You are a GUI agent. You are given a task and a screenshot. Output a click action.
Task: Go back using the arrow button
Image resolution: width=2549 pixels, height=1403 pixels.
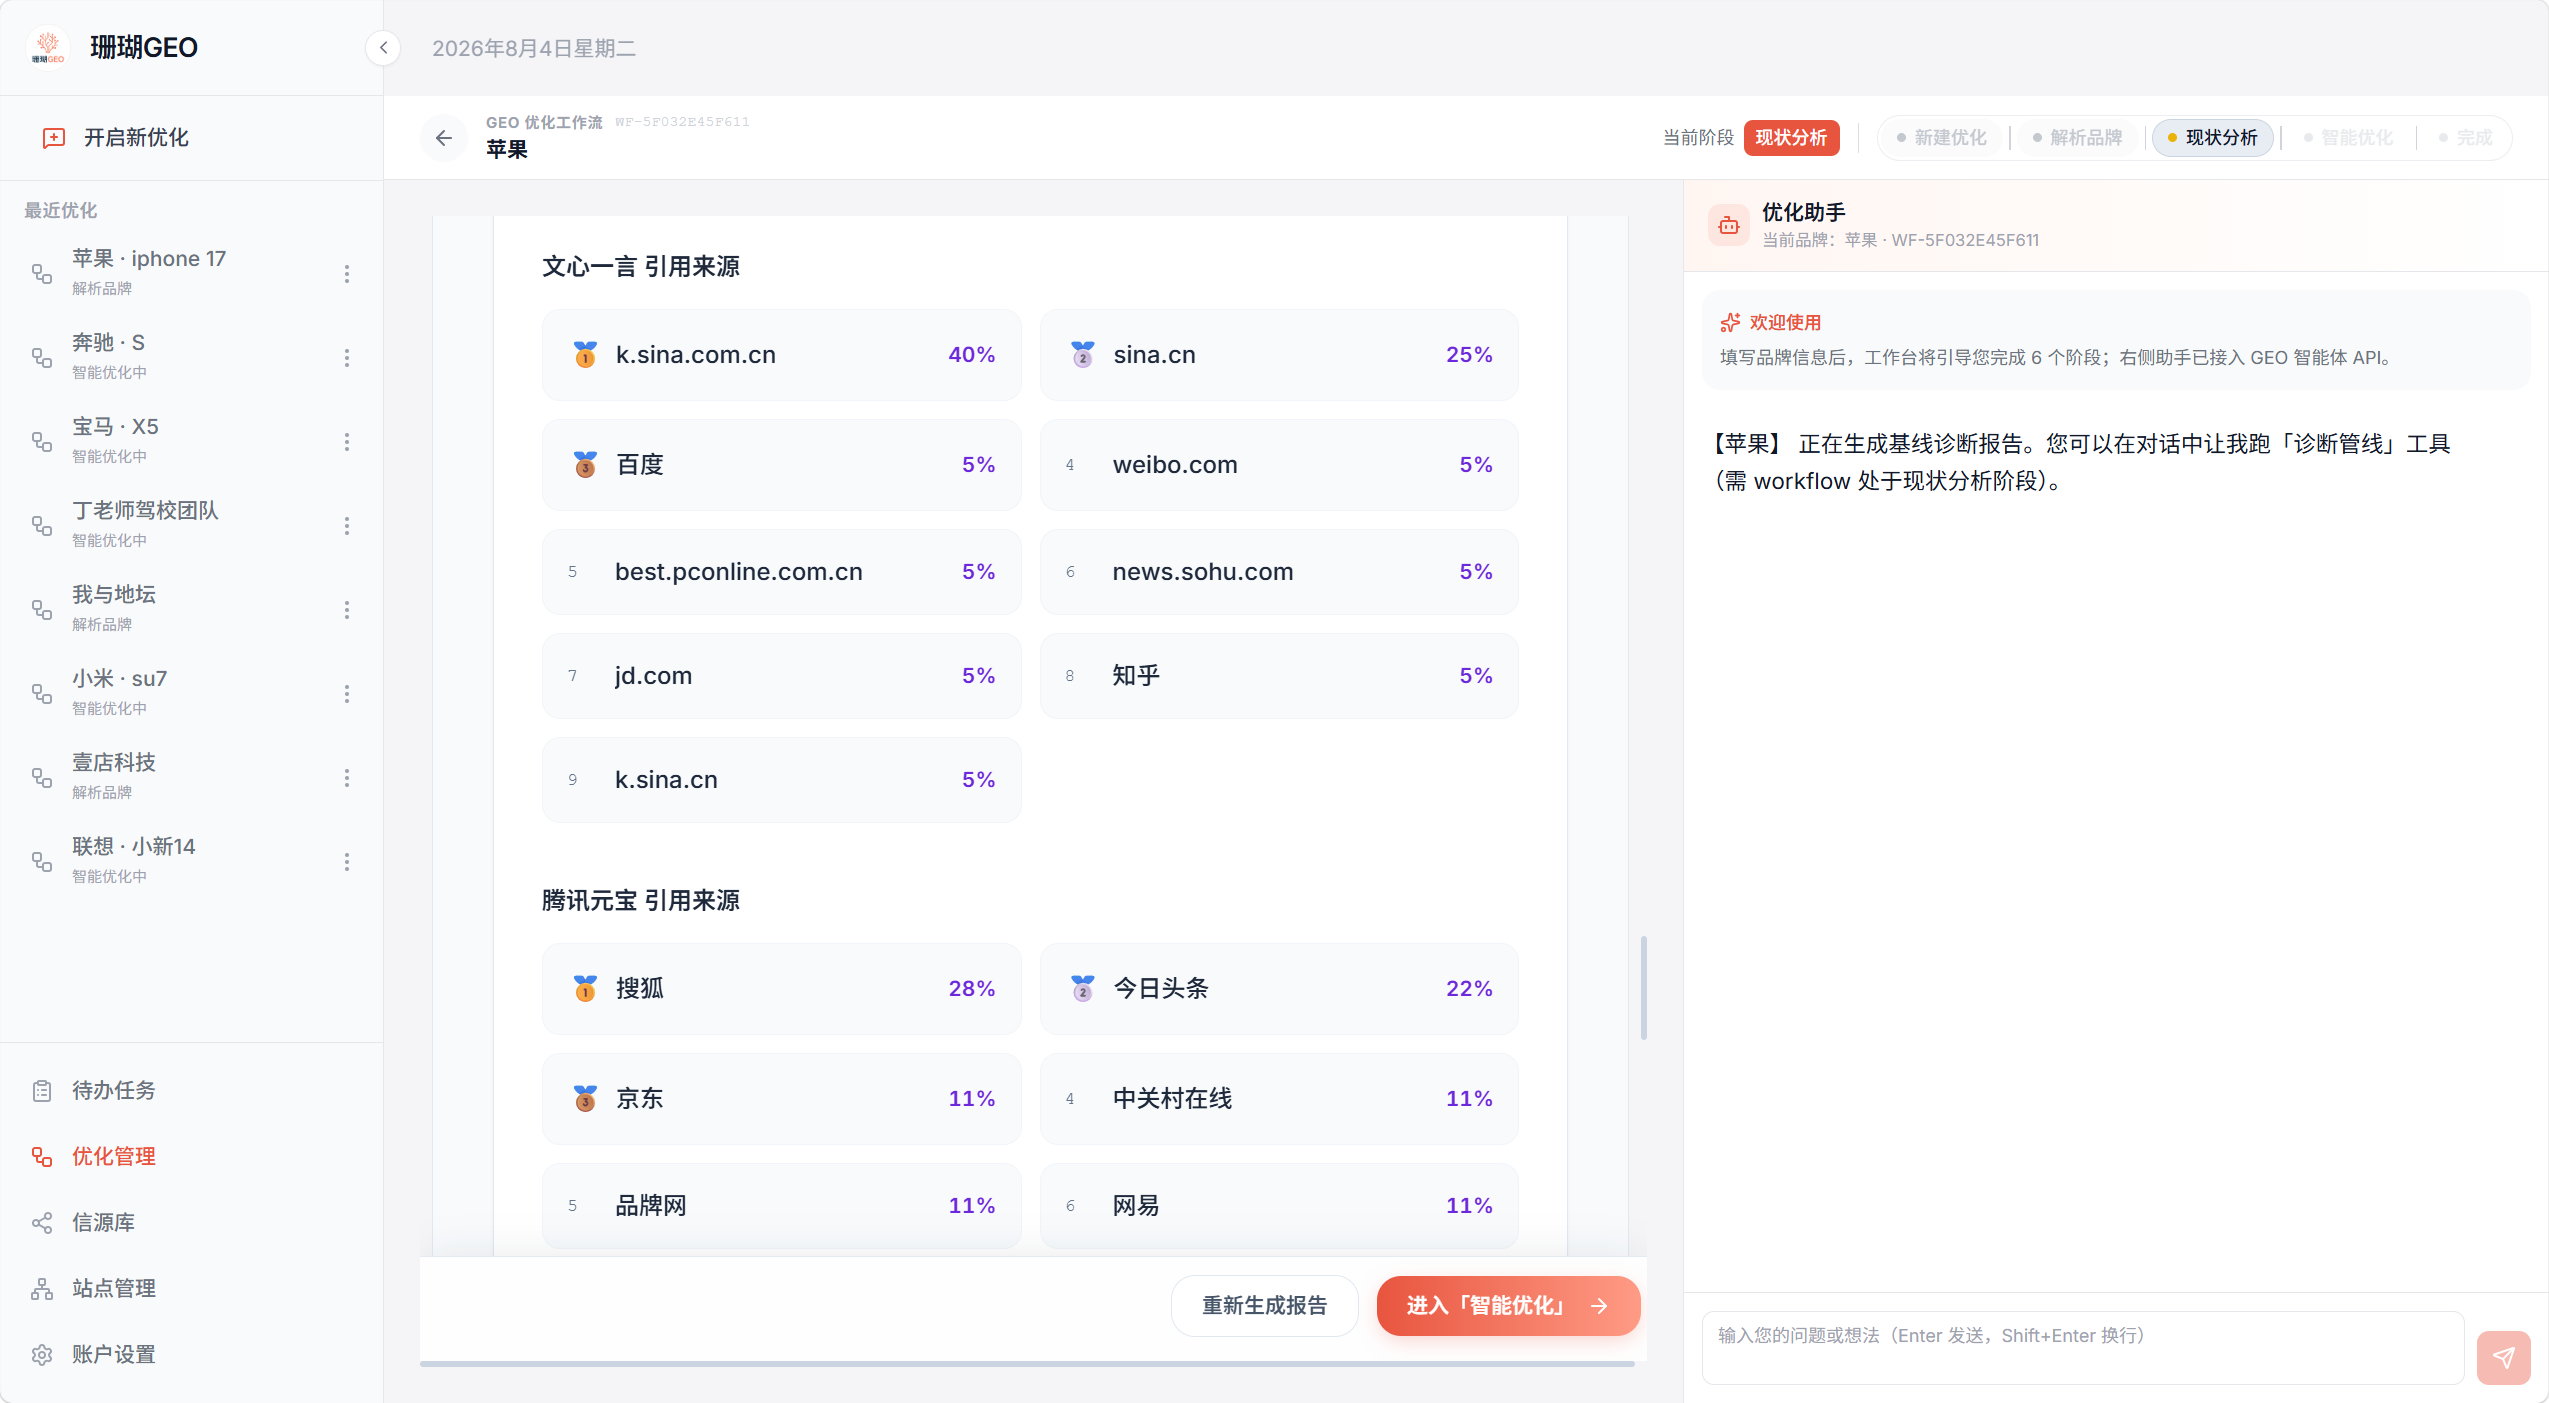444,138
